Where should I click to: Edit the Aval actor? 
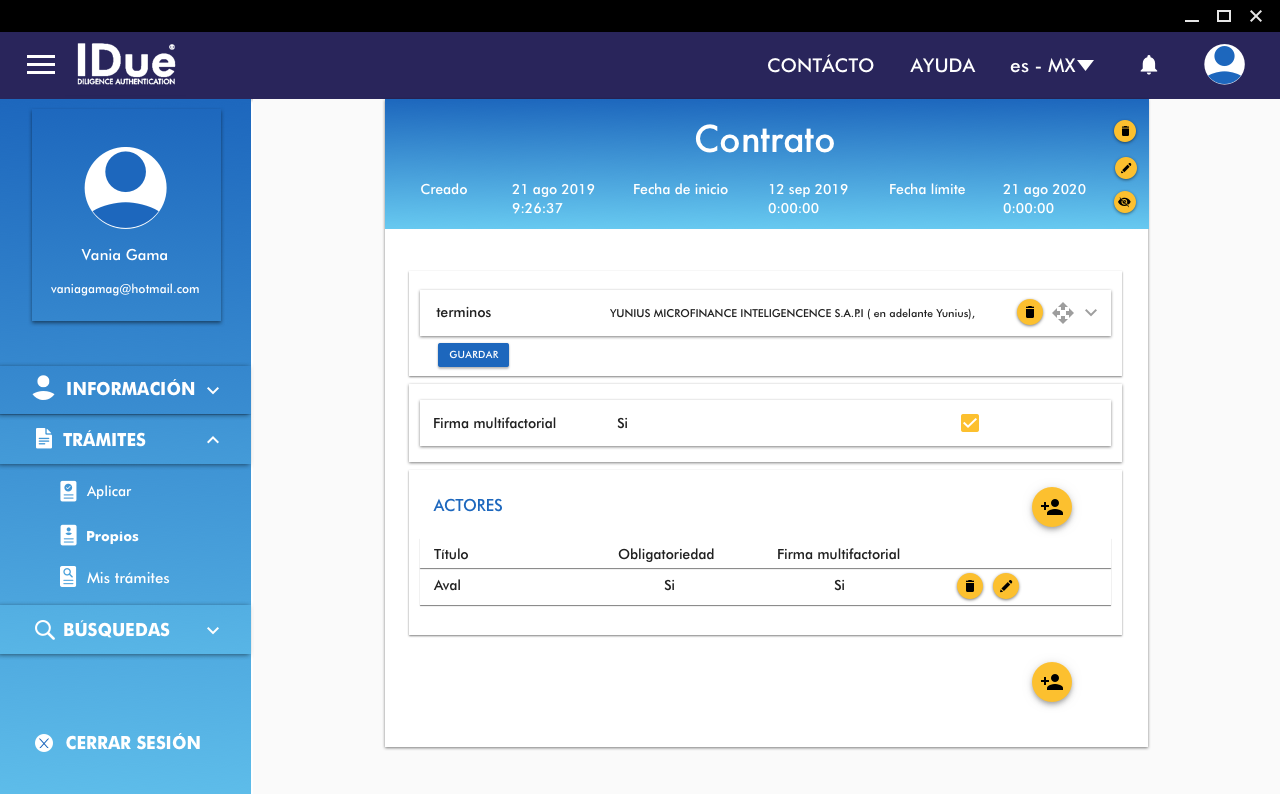[1006, 586]
